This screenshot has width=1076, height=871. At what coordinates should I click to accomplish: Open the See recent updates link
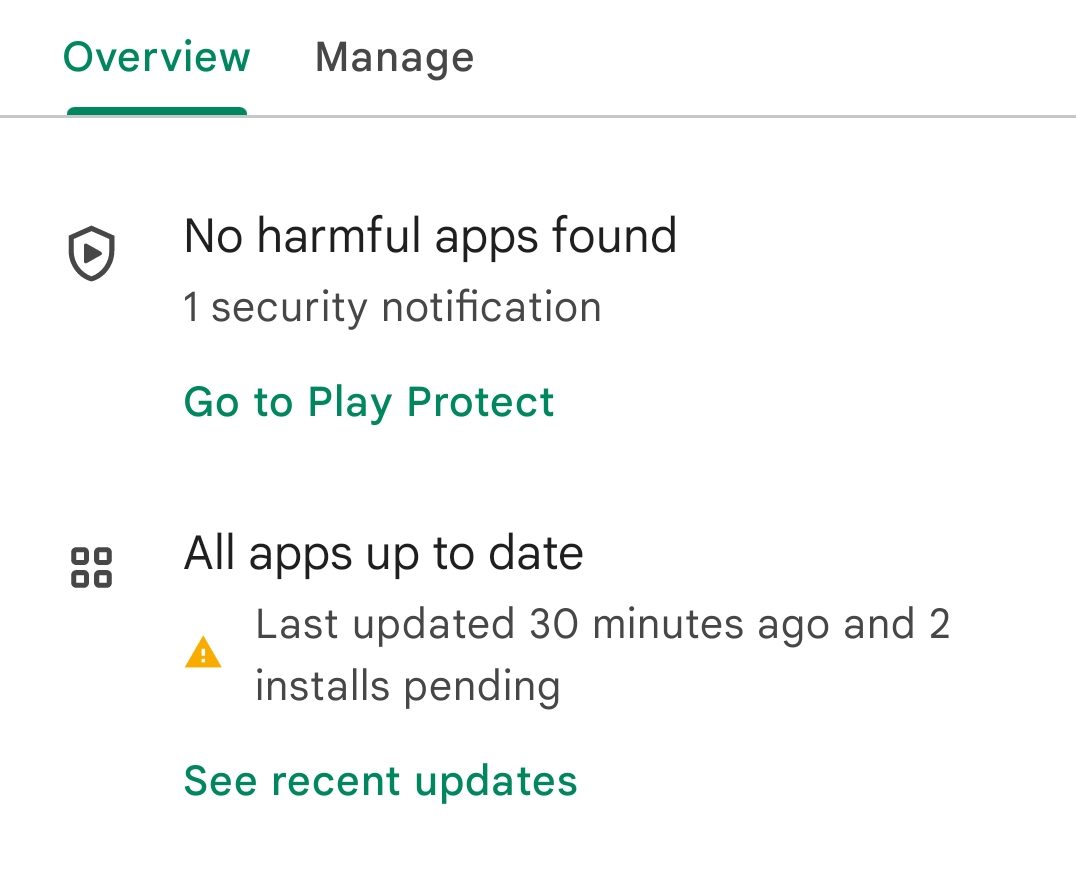point(380,780)
